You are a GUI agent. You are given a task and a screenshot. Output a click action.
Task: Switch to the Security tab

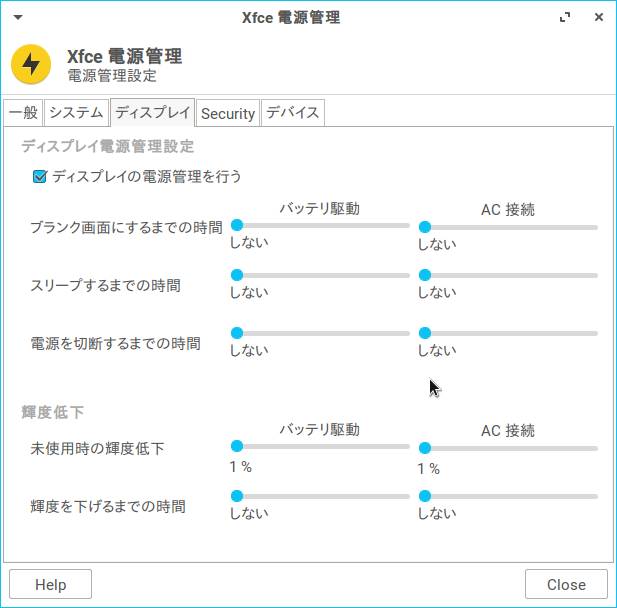point(228,113)
